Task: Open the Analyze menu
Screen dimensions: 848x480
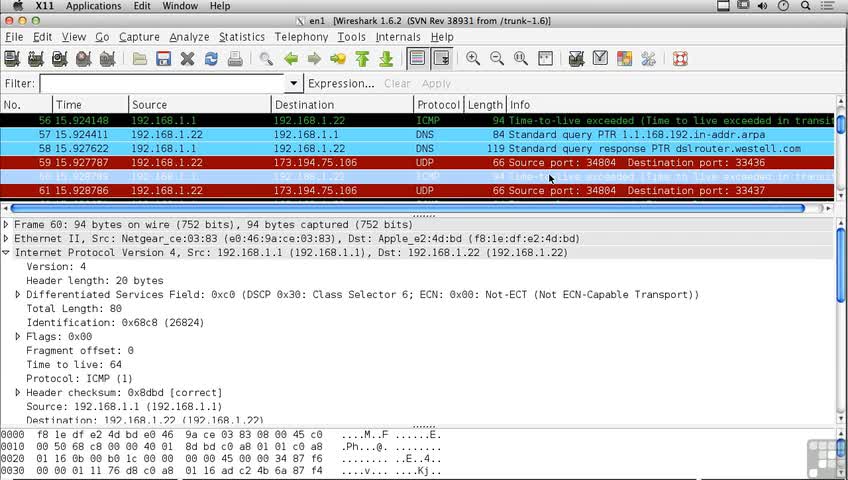Action: click(x=189, y=37)
